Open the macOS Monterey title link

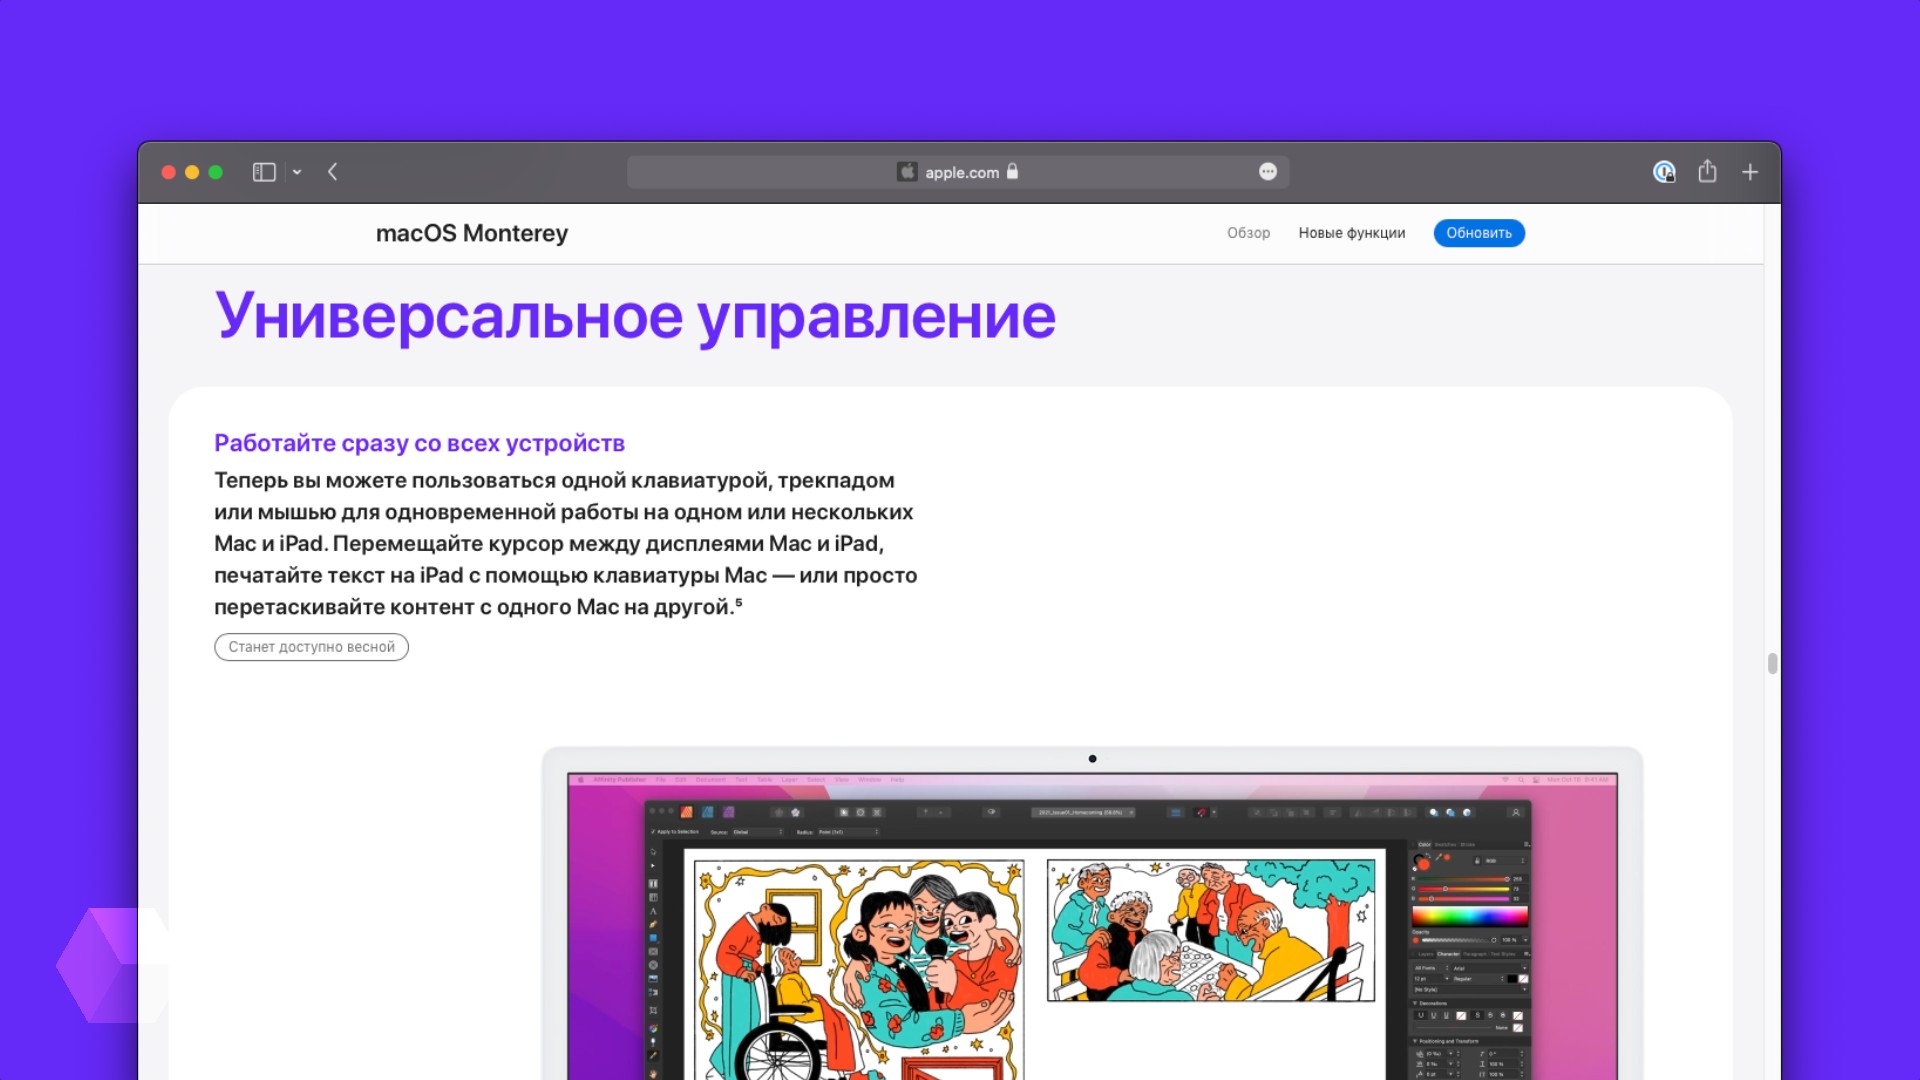(x=472, y=233)
